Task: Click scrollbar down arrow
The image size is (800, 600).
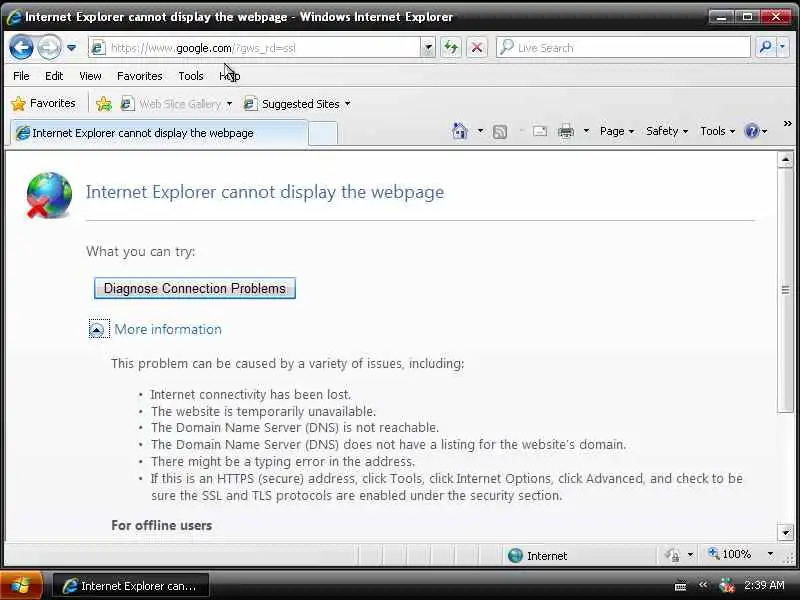Action: pyautogui.click(x=785, y=533)
